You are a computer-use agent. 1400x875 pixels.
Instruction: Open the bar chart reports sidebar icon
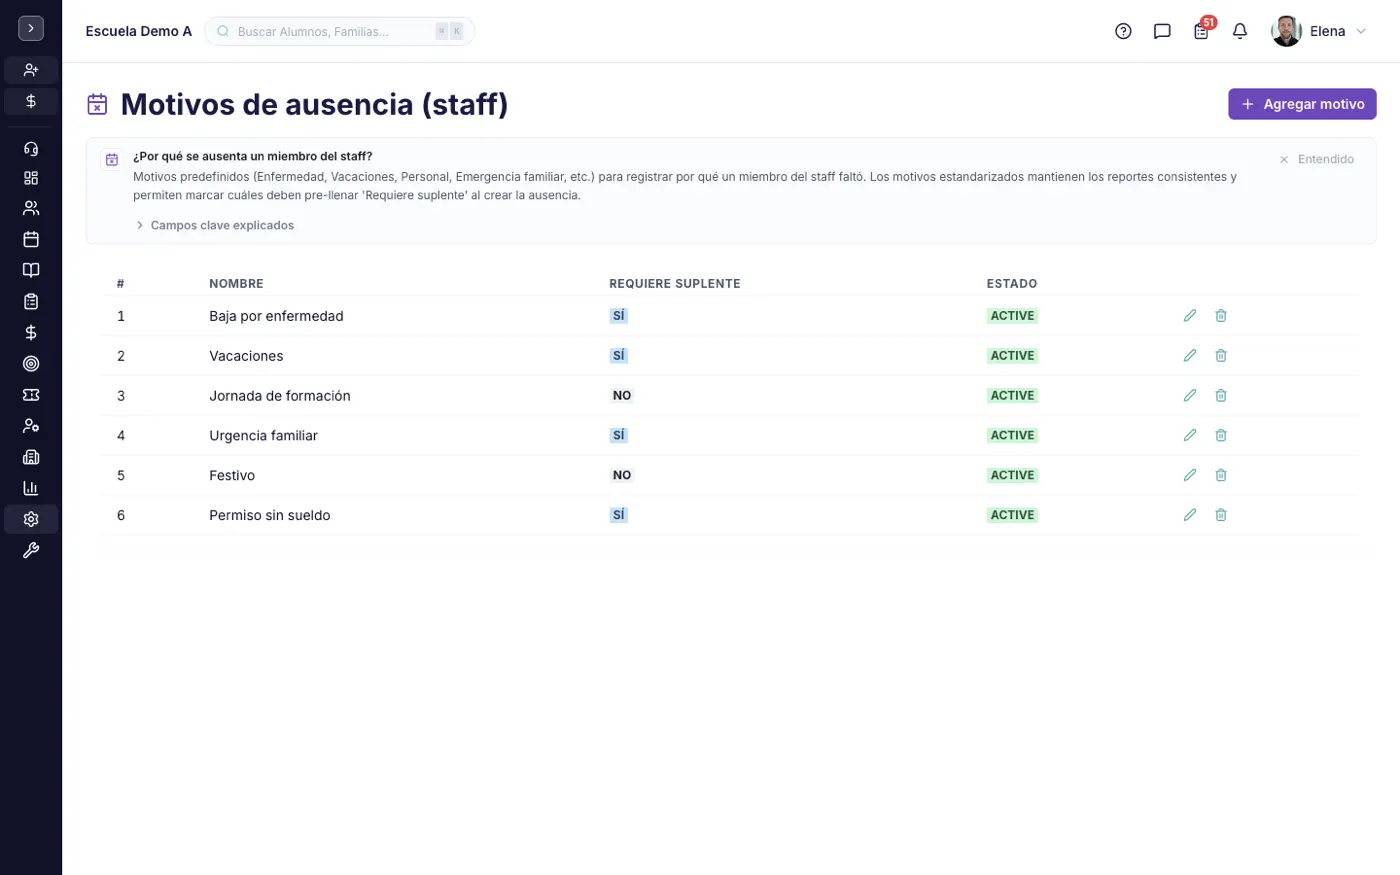pos(31,488)
